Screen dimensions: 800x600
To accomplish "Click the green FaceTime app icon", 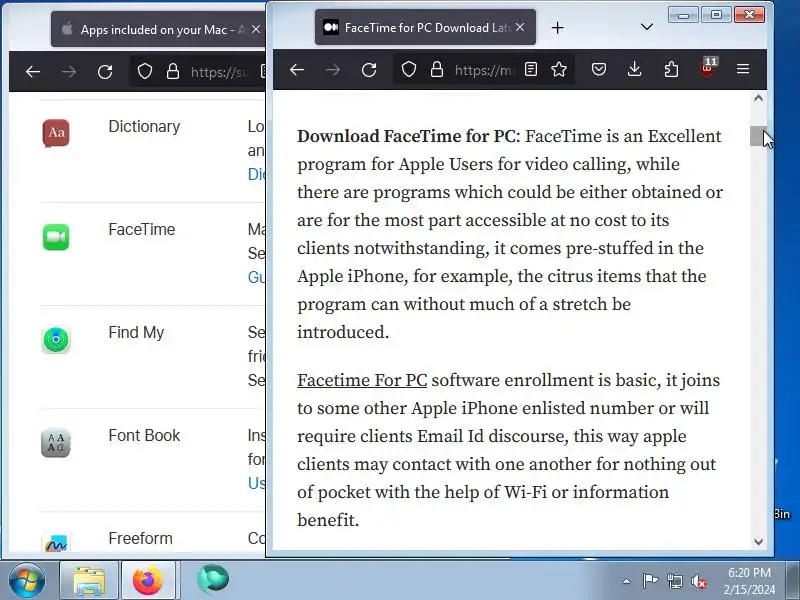I will coord(56,237).
